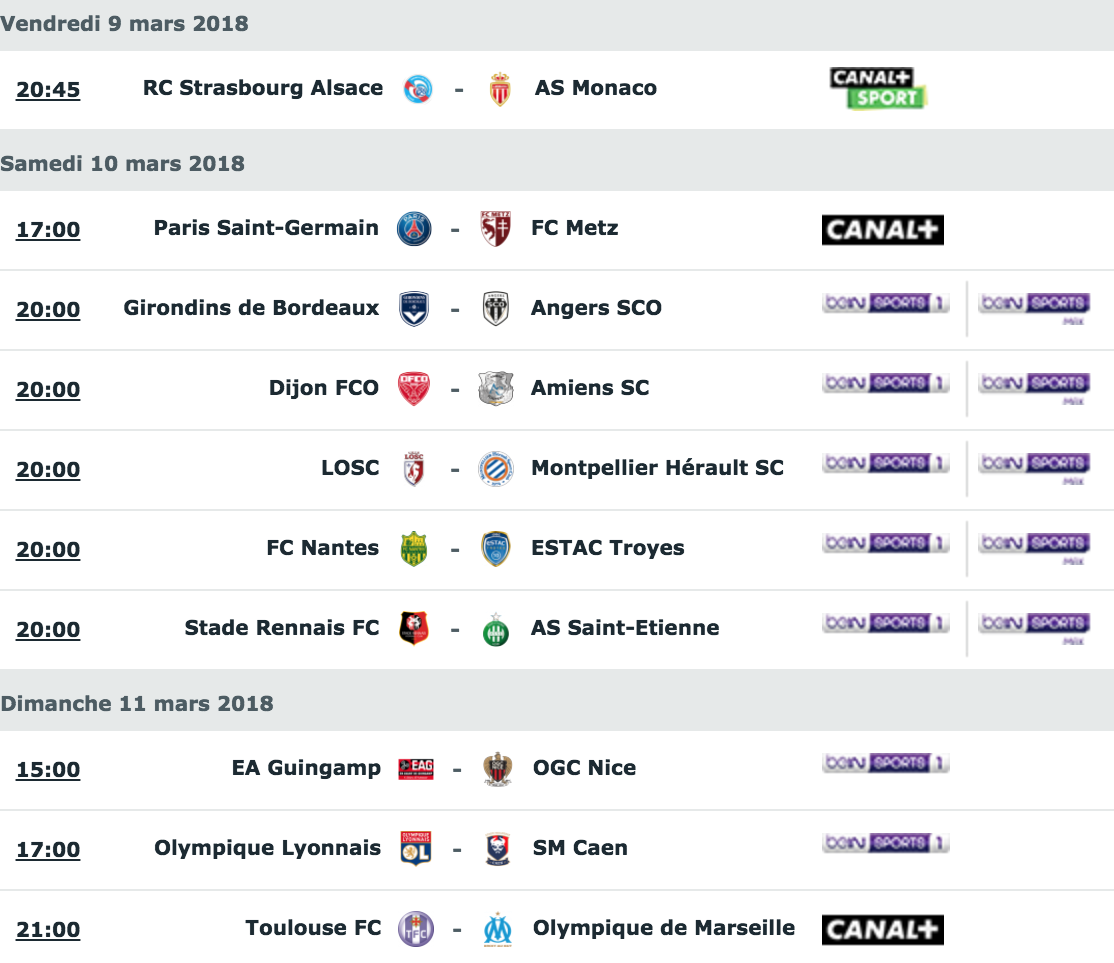
Task: Click the Girondins de Bordeaux team name
Action: tap(251, 308)
